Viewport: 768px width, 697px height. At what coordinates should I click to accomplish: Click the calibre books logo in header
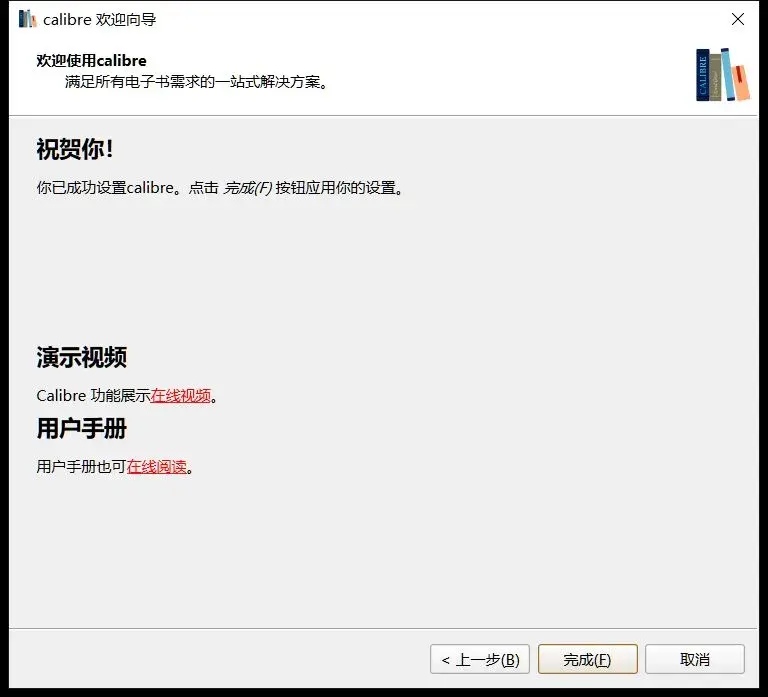click(722, 75)
